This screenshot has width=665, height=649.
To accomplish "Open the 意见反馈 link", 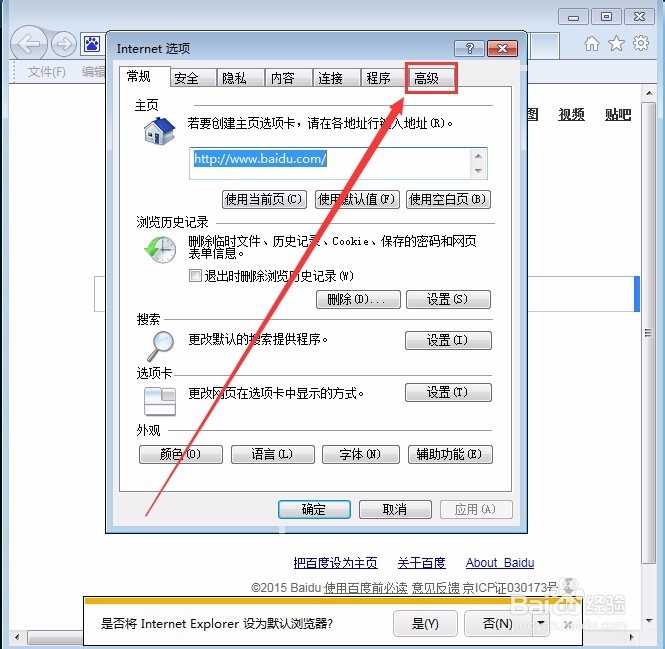I will pos(436,588).
